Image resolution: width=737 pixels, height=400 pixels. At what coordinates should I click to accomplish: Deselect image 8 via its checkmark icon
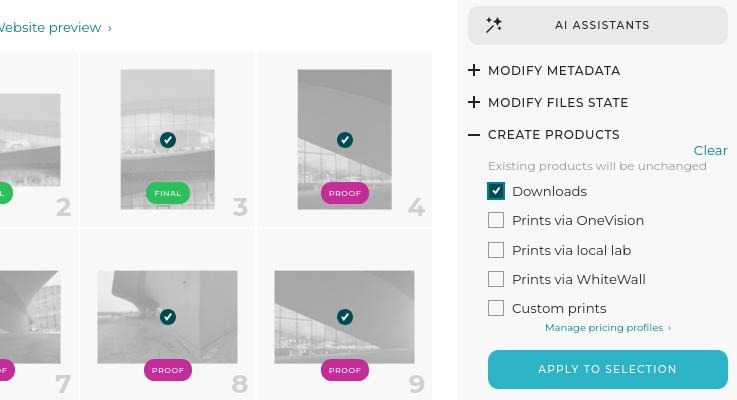point(168,317)
